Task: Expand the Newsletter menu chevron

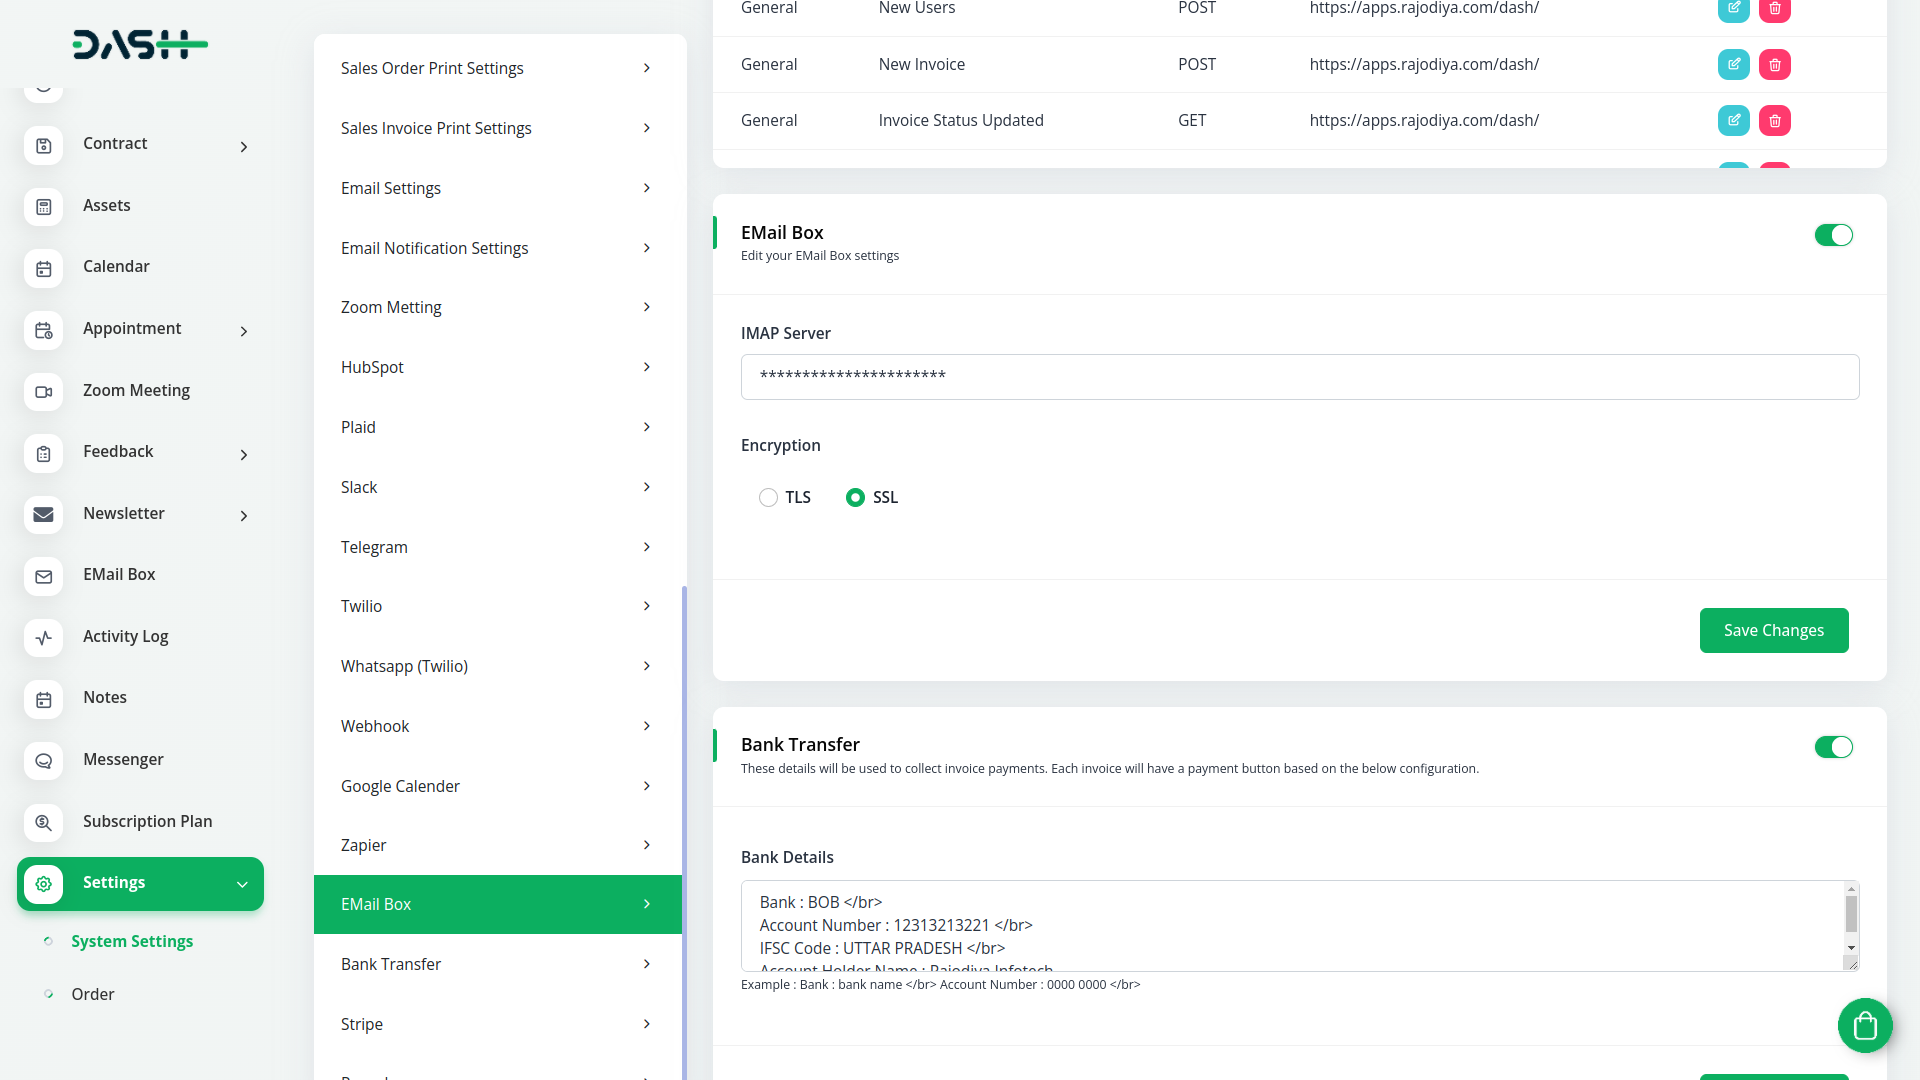Action: [x=243, y=516]
